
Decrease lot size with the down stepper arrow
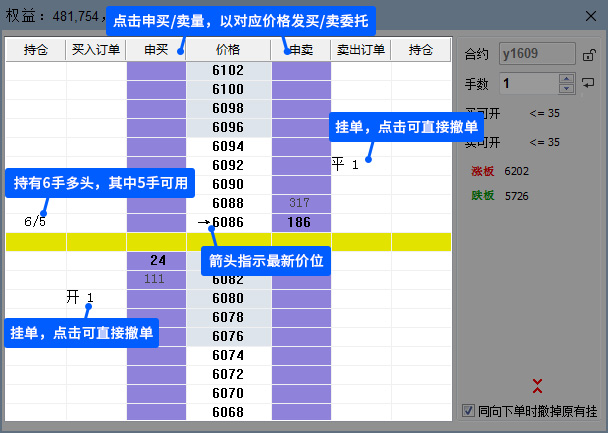[x=568, y=89]
